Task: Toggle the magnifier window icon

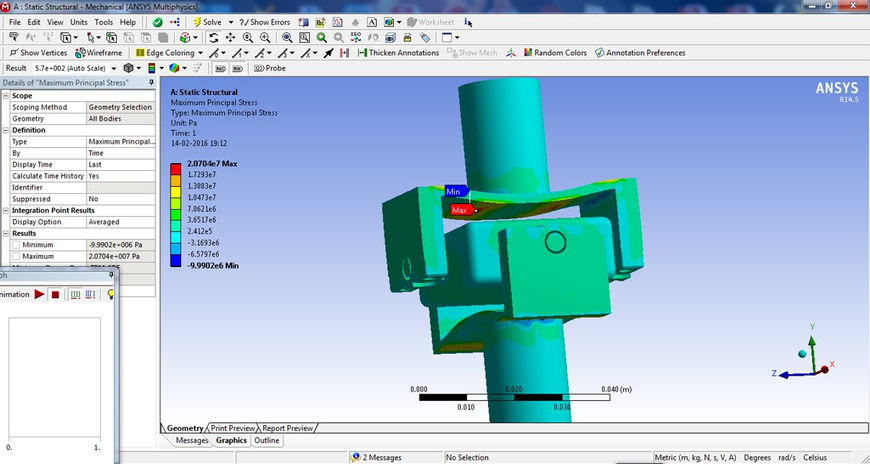Action: pyautogui.click(x=304, y=38)
